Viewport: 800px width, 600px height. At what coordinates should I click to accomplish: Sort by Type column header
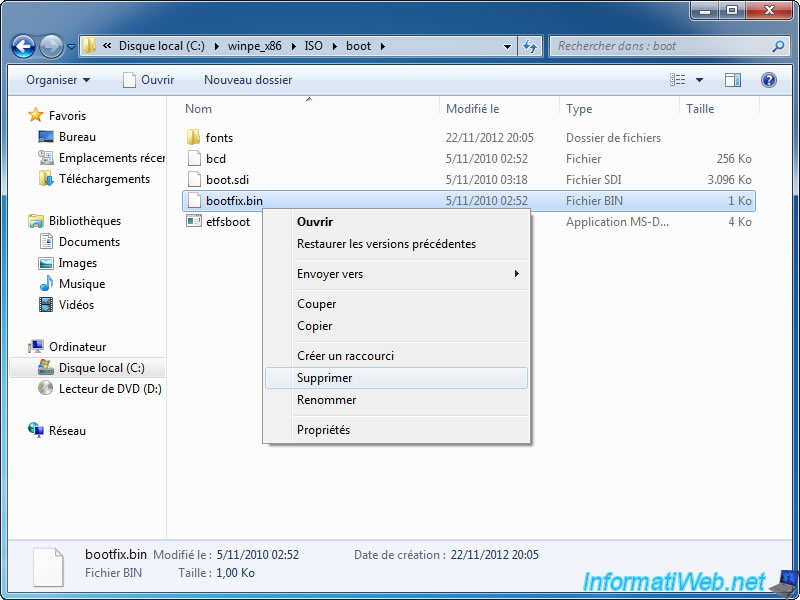[579, 109]
